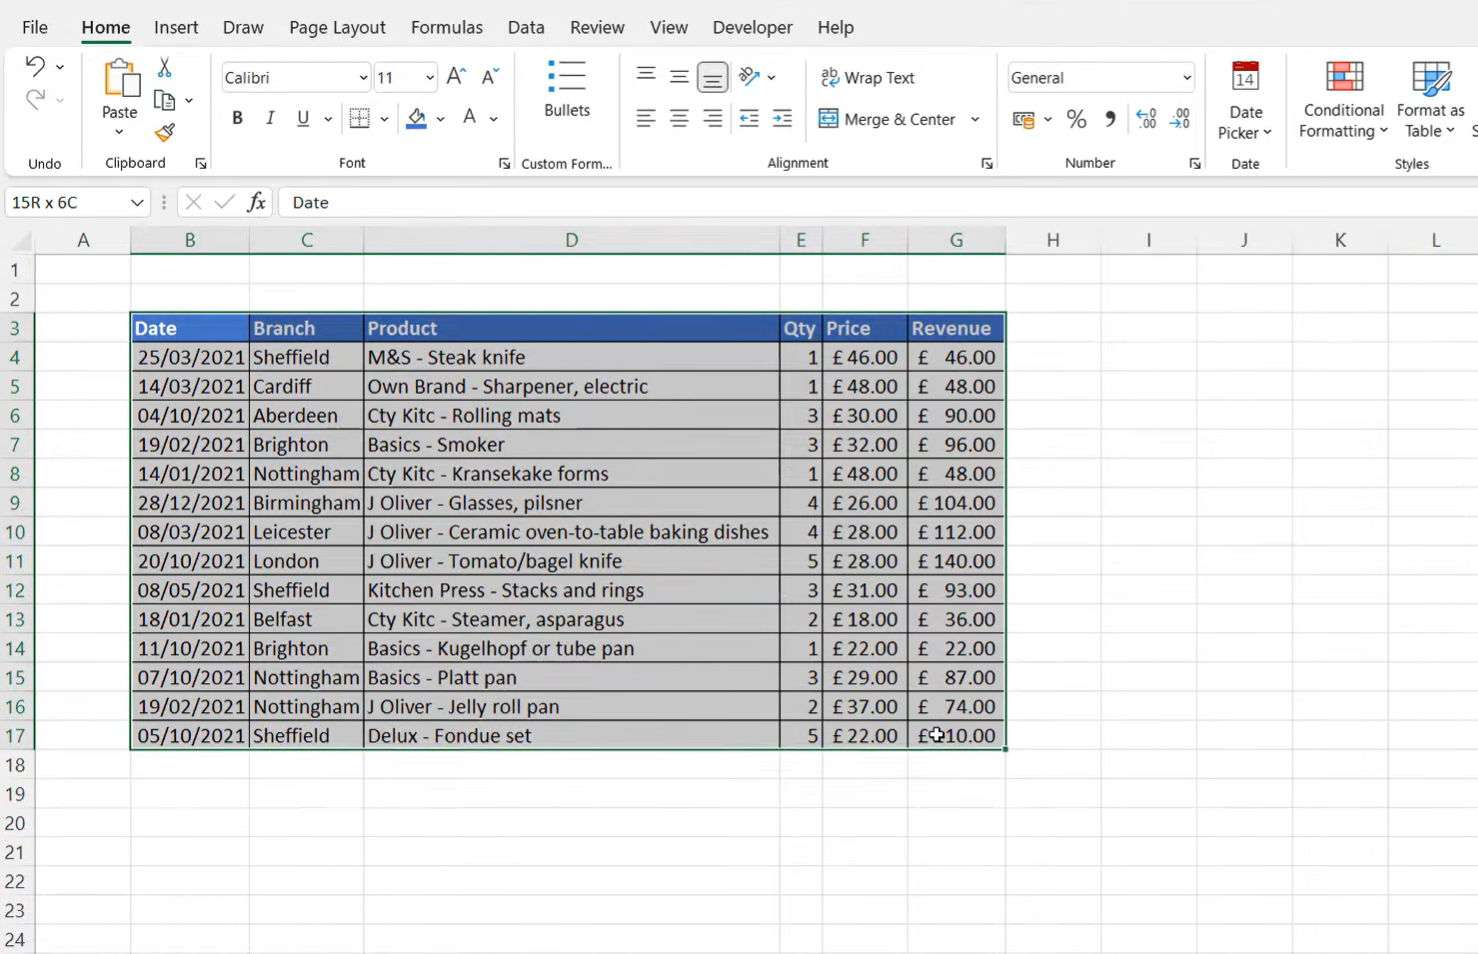Click the Select All corner triangle

20,241
